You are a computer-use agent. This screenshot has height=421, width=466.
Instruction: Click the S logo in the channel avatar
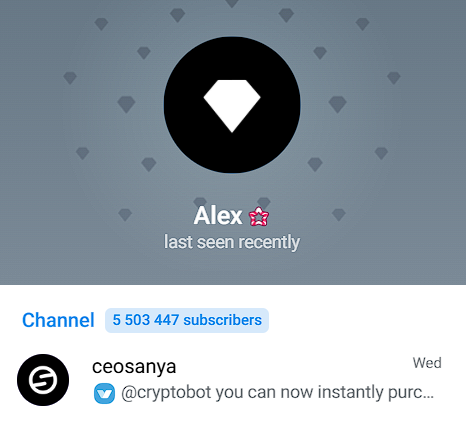(43, 380)
